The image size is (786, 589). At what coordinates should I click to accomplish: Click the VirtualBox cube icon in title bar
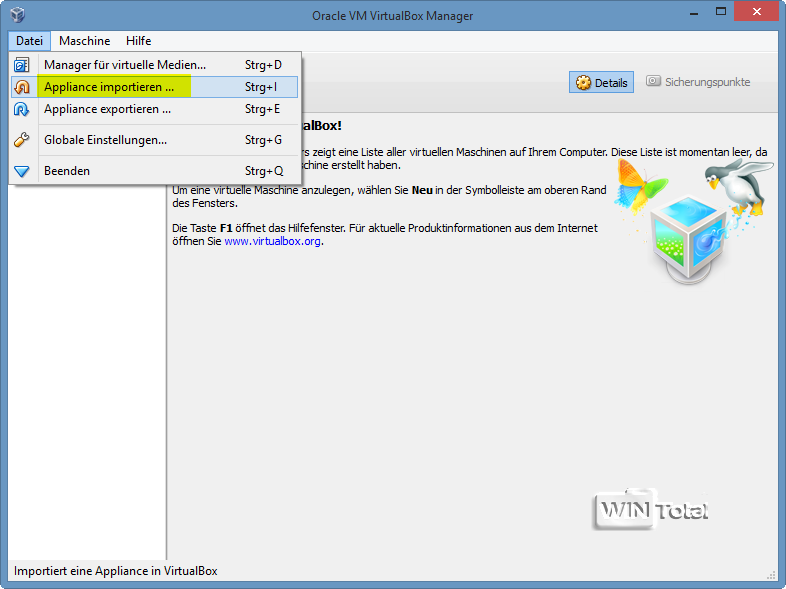pyautogui.click(x=18, y=15)
